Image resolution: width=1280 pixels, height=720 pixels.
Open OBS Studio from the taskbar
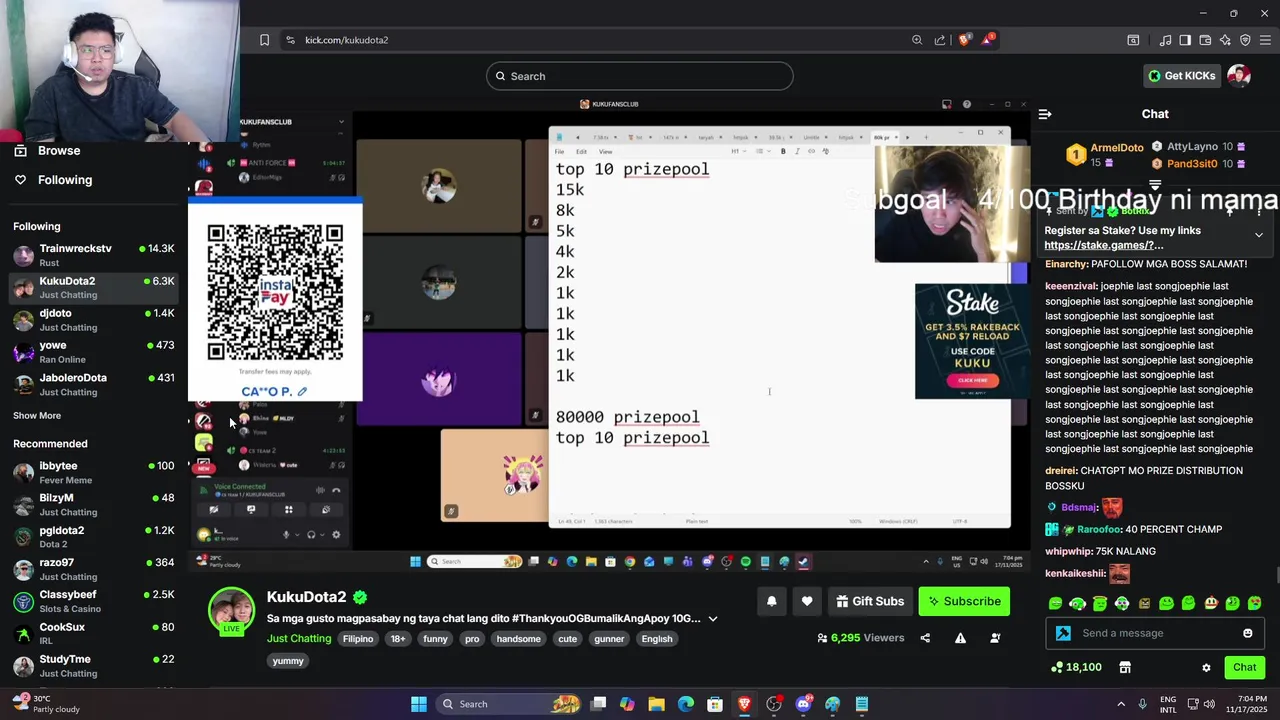coord(774,704)
